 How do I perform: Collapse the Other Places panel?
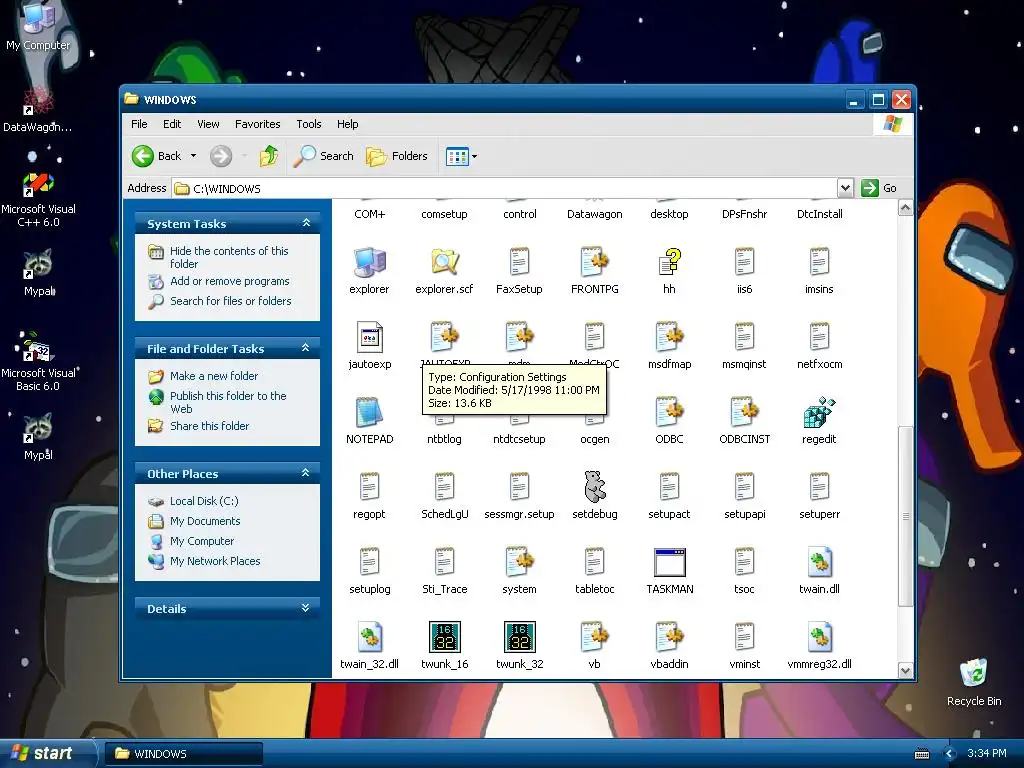[x=306, y=473]
